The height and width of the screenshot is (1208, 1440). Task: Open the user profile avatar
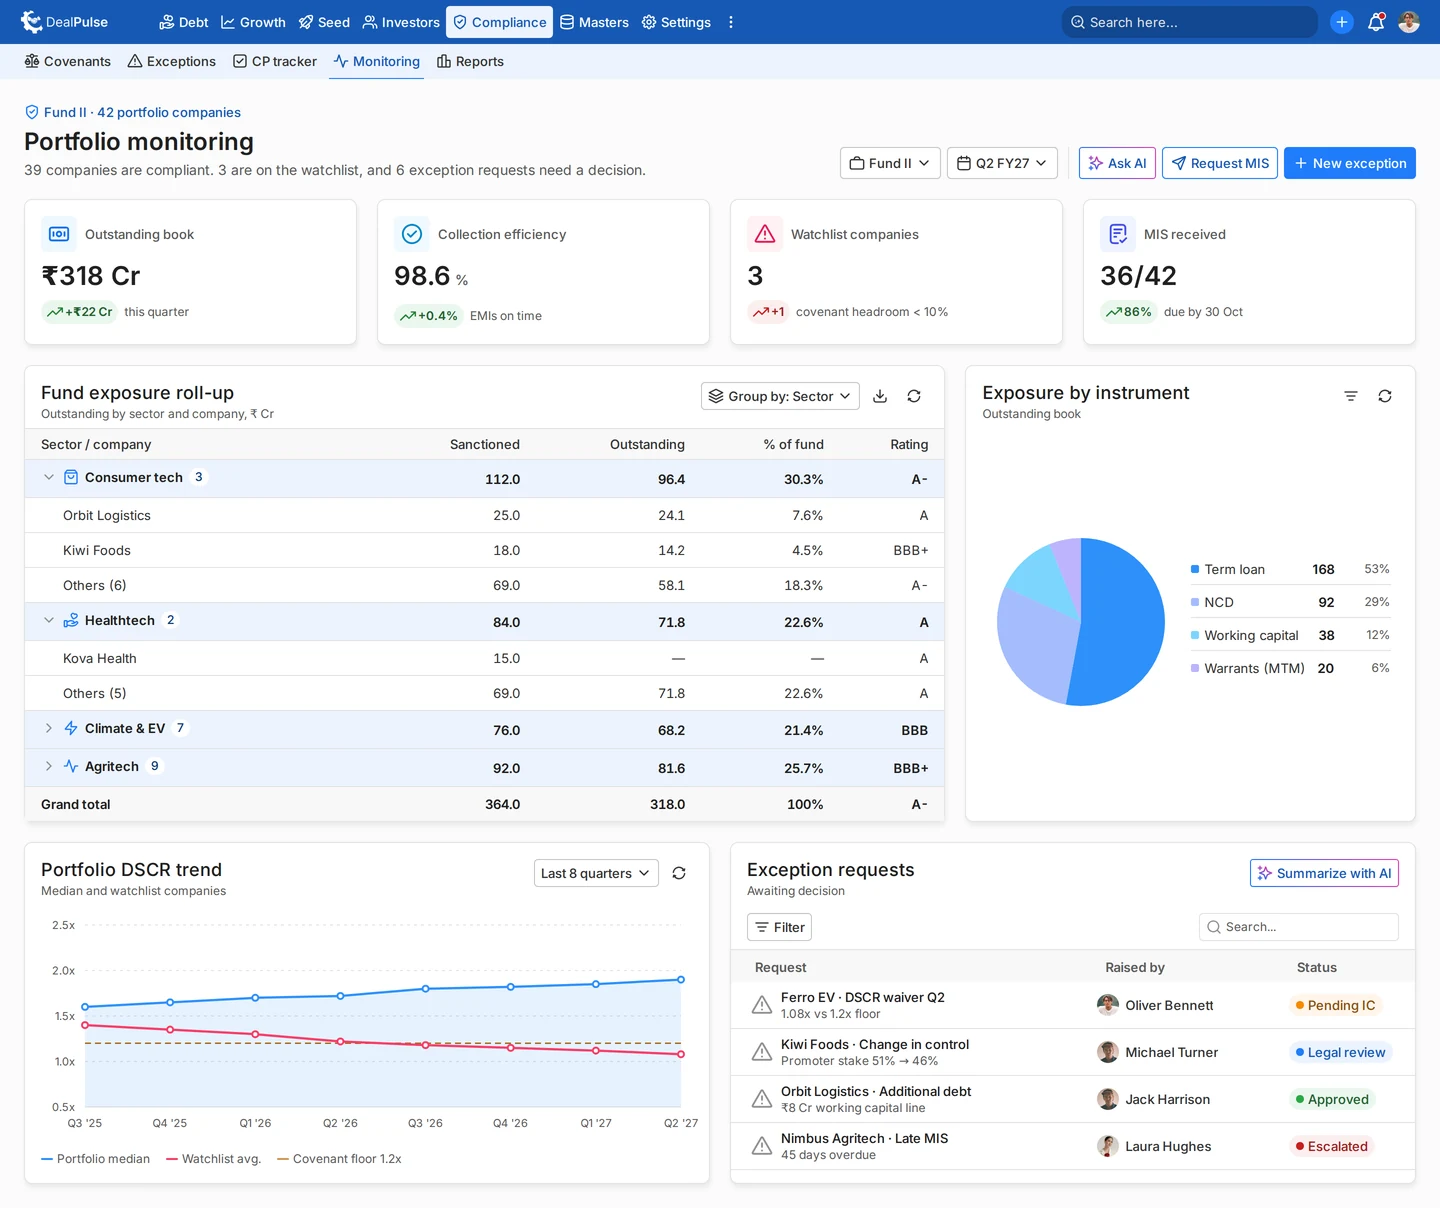coord(1409,22)
